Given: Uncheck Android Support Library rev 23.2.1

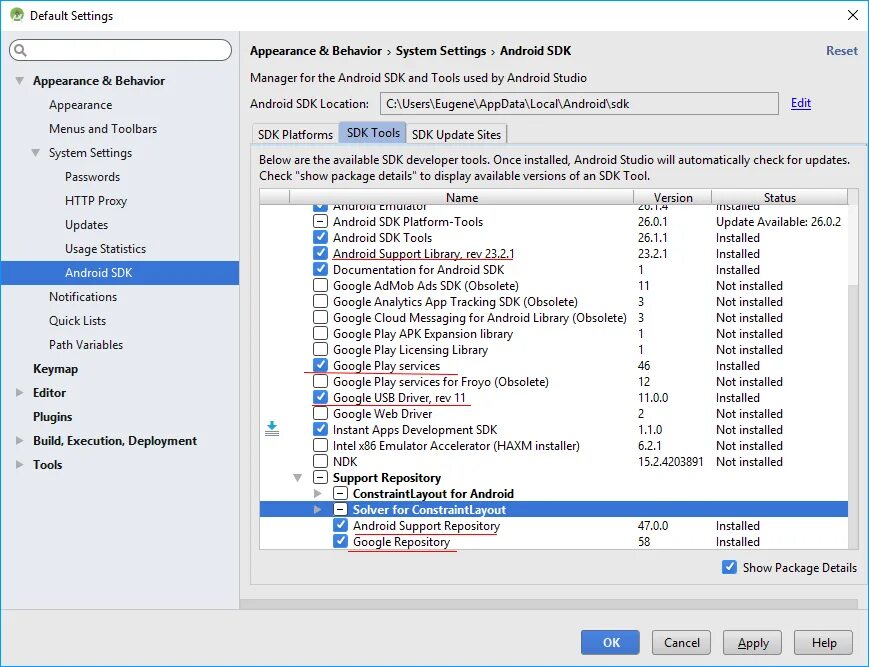Looking at the screenshot, I should 320,254.
